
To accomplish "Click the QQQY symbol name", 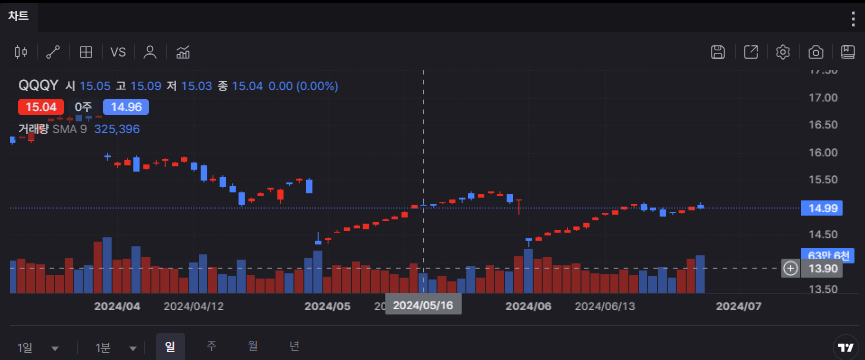I will (x=39, y=85).
